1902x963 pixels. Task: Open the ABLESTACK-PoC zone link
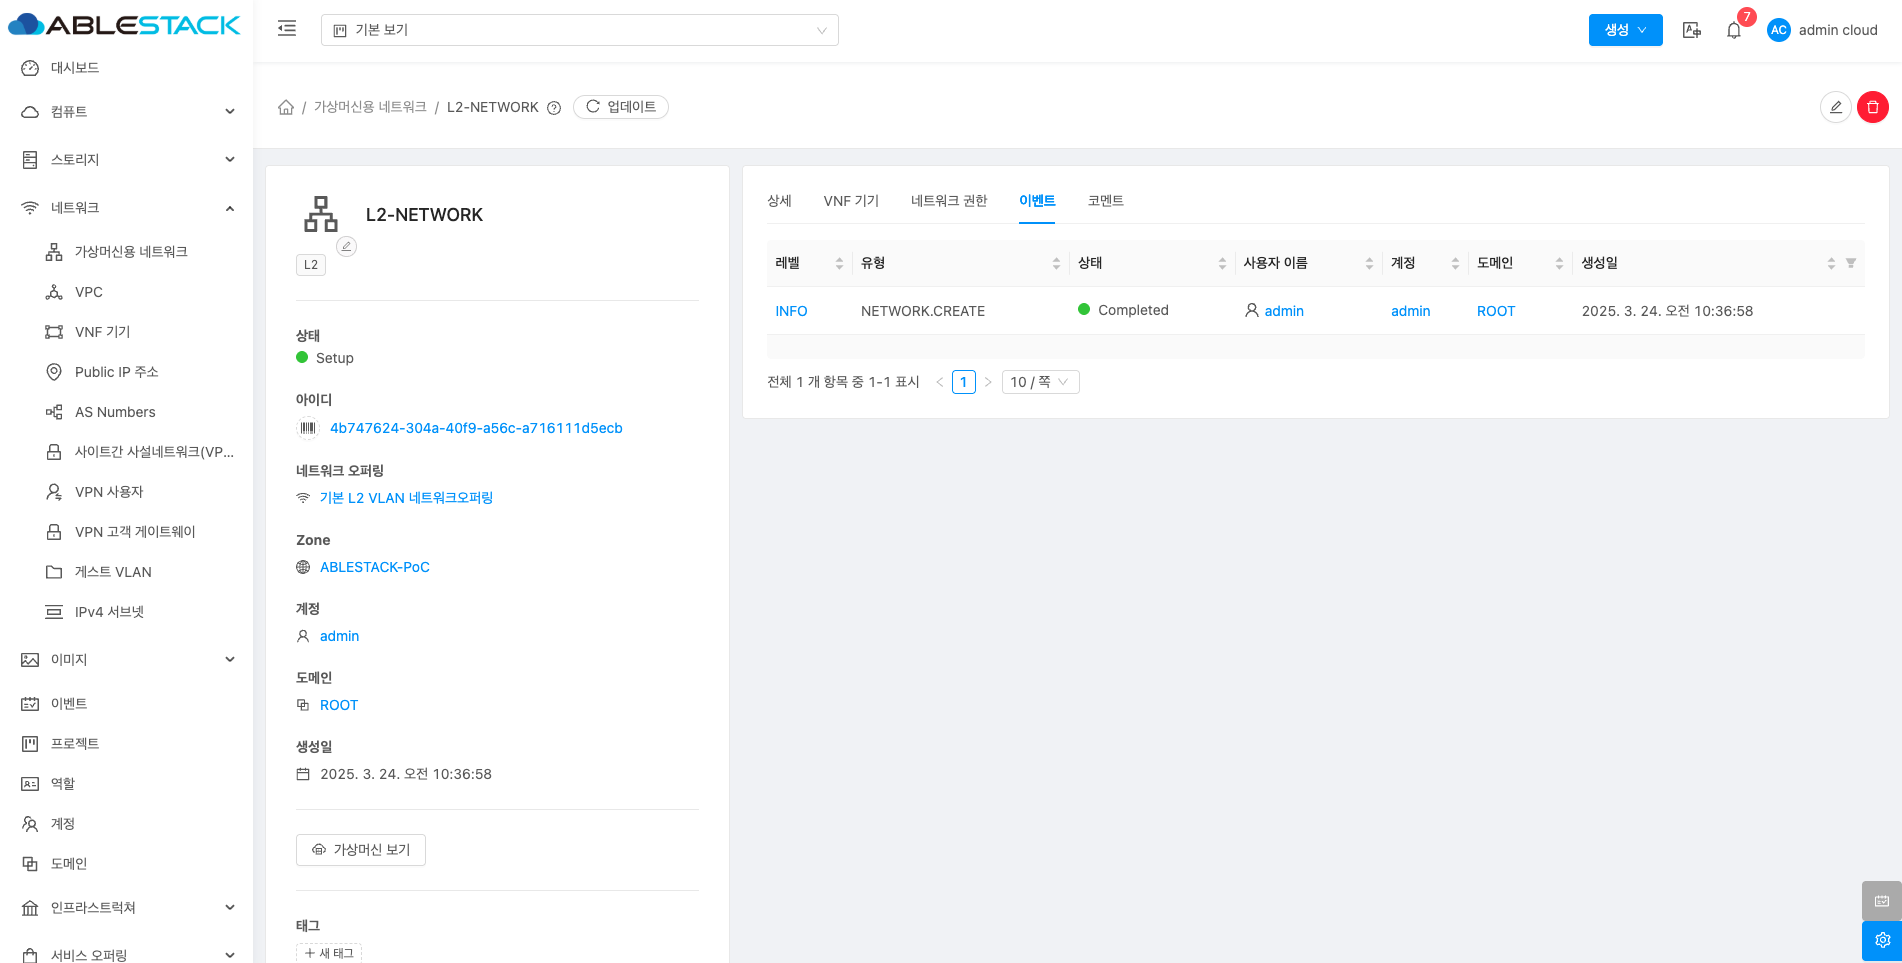pos(374,567)
